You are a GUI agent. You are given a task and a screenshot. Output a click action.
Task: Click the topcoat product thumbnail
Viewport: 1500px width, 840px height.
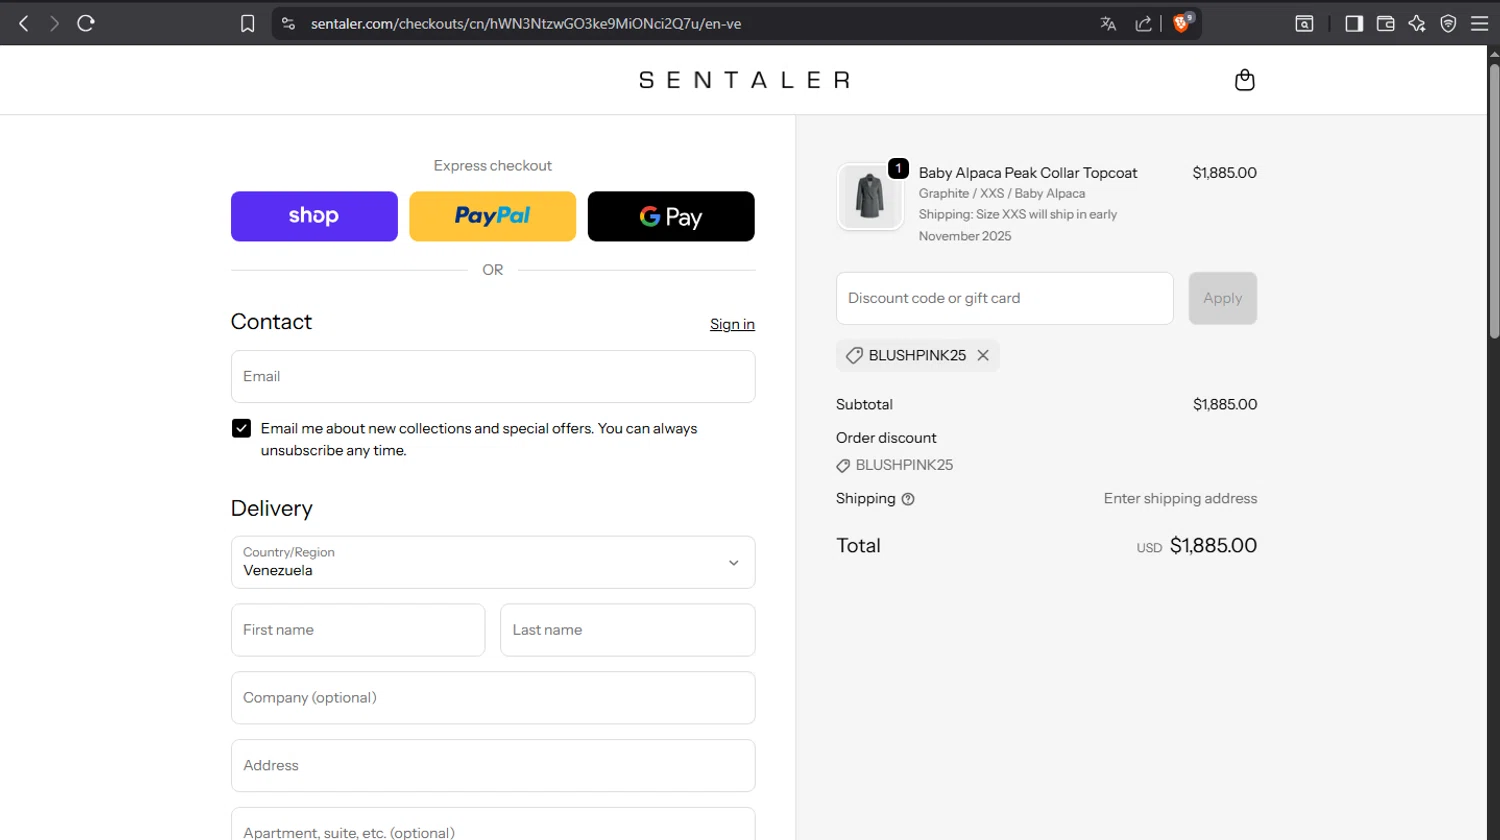[x=870, y=196]
